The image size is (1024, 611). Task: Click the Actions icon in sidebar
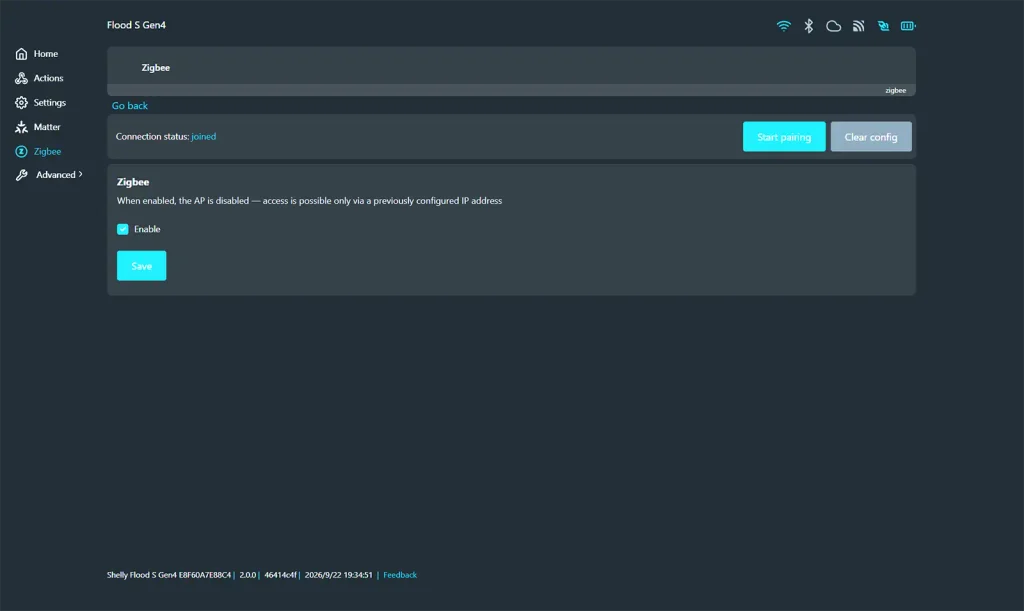(x=22, y=78)
